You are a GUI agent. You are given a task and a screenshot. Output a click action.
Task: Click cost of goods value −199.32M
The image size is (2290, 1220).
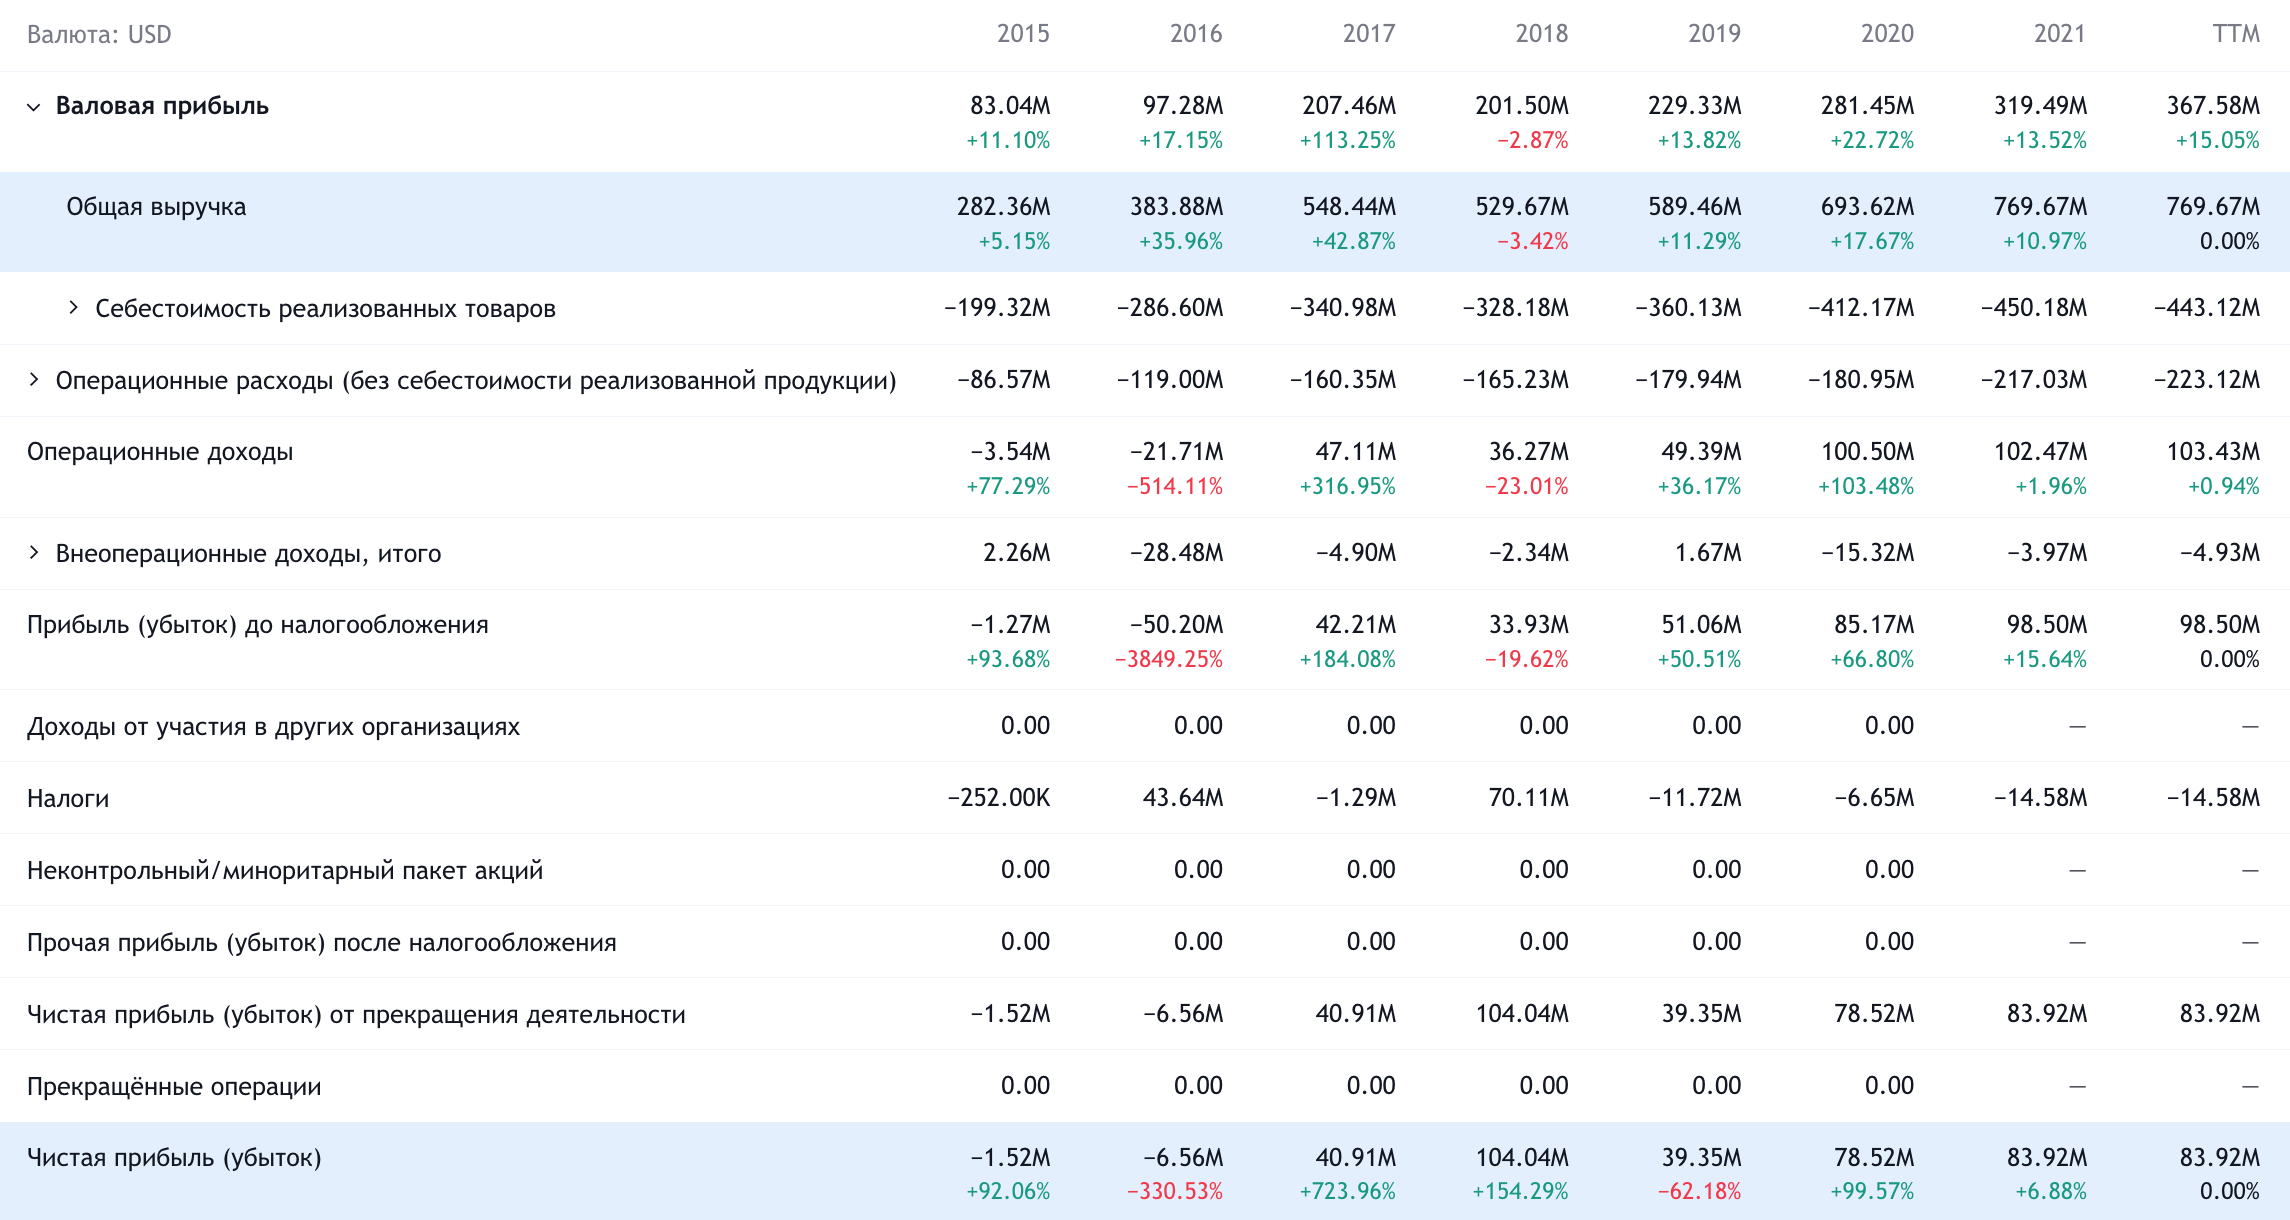997,308
